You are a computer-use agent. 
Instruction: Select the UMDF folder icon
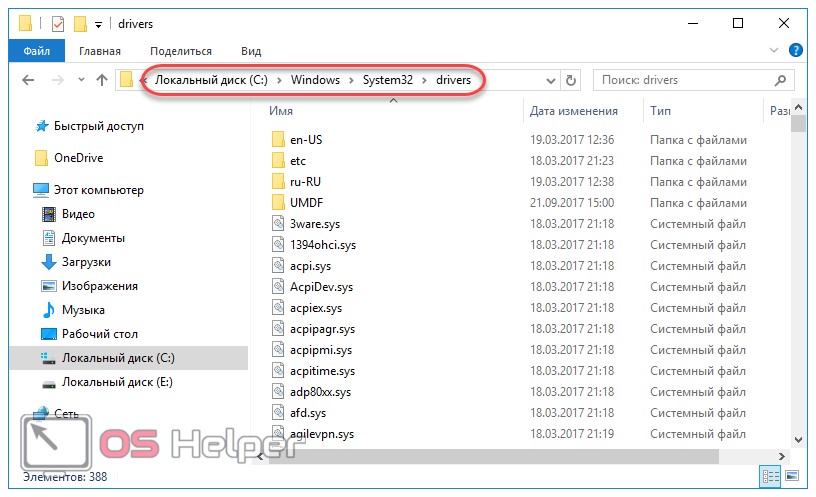278,202
